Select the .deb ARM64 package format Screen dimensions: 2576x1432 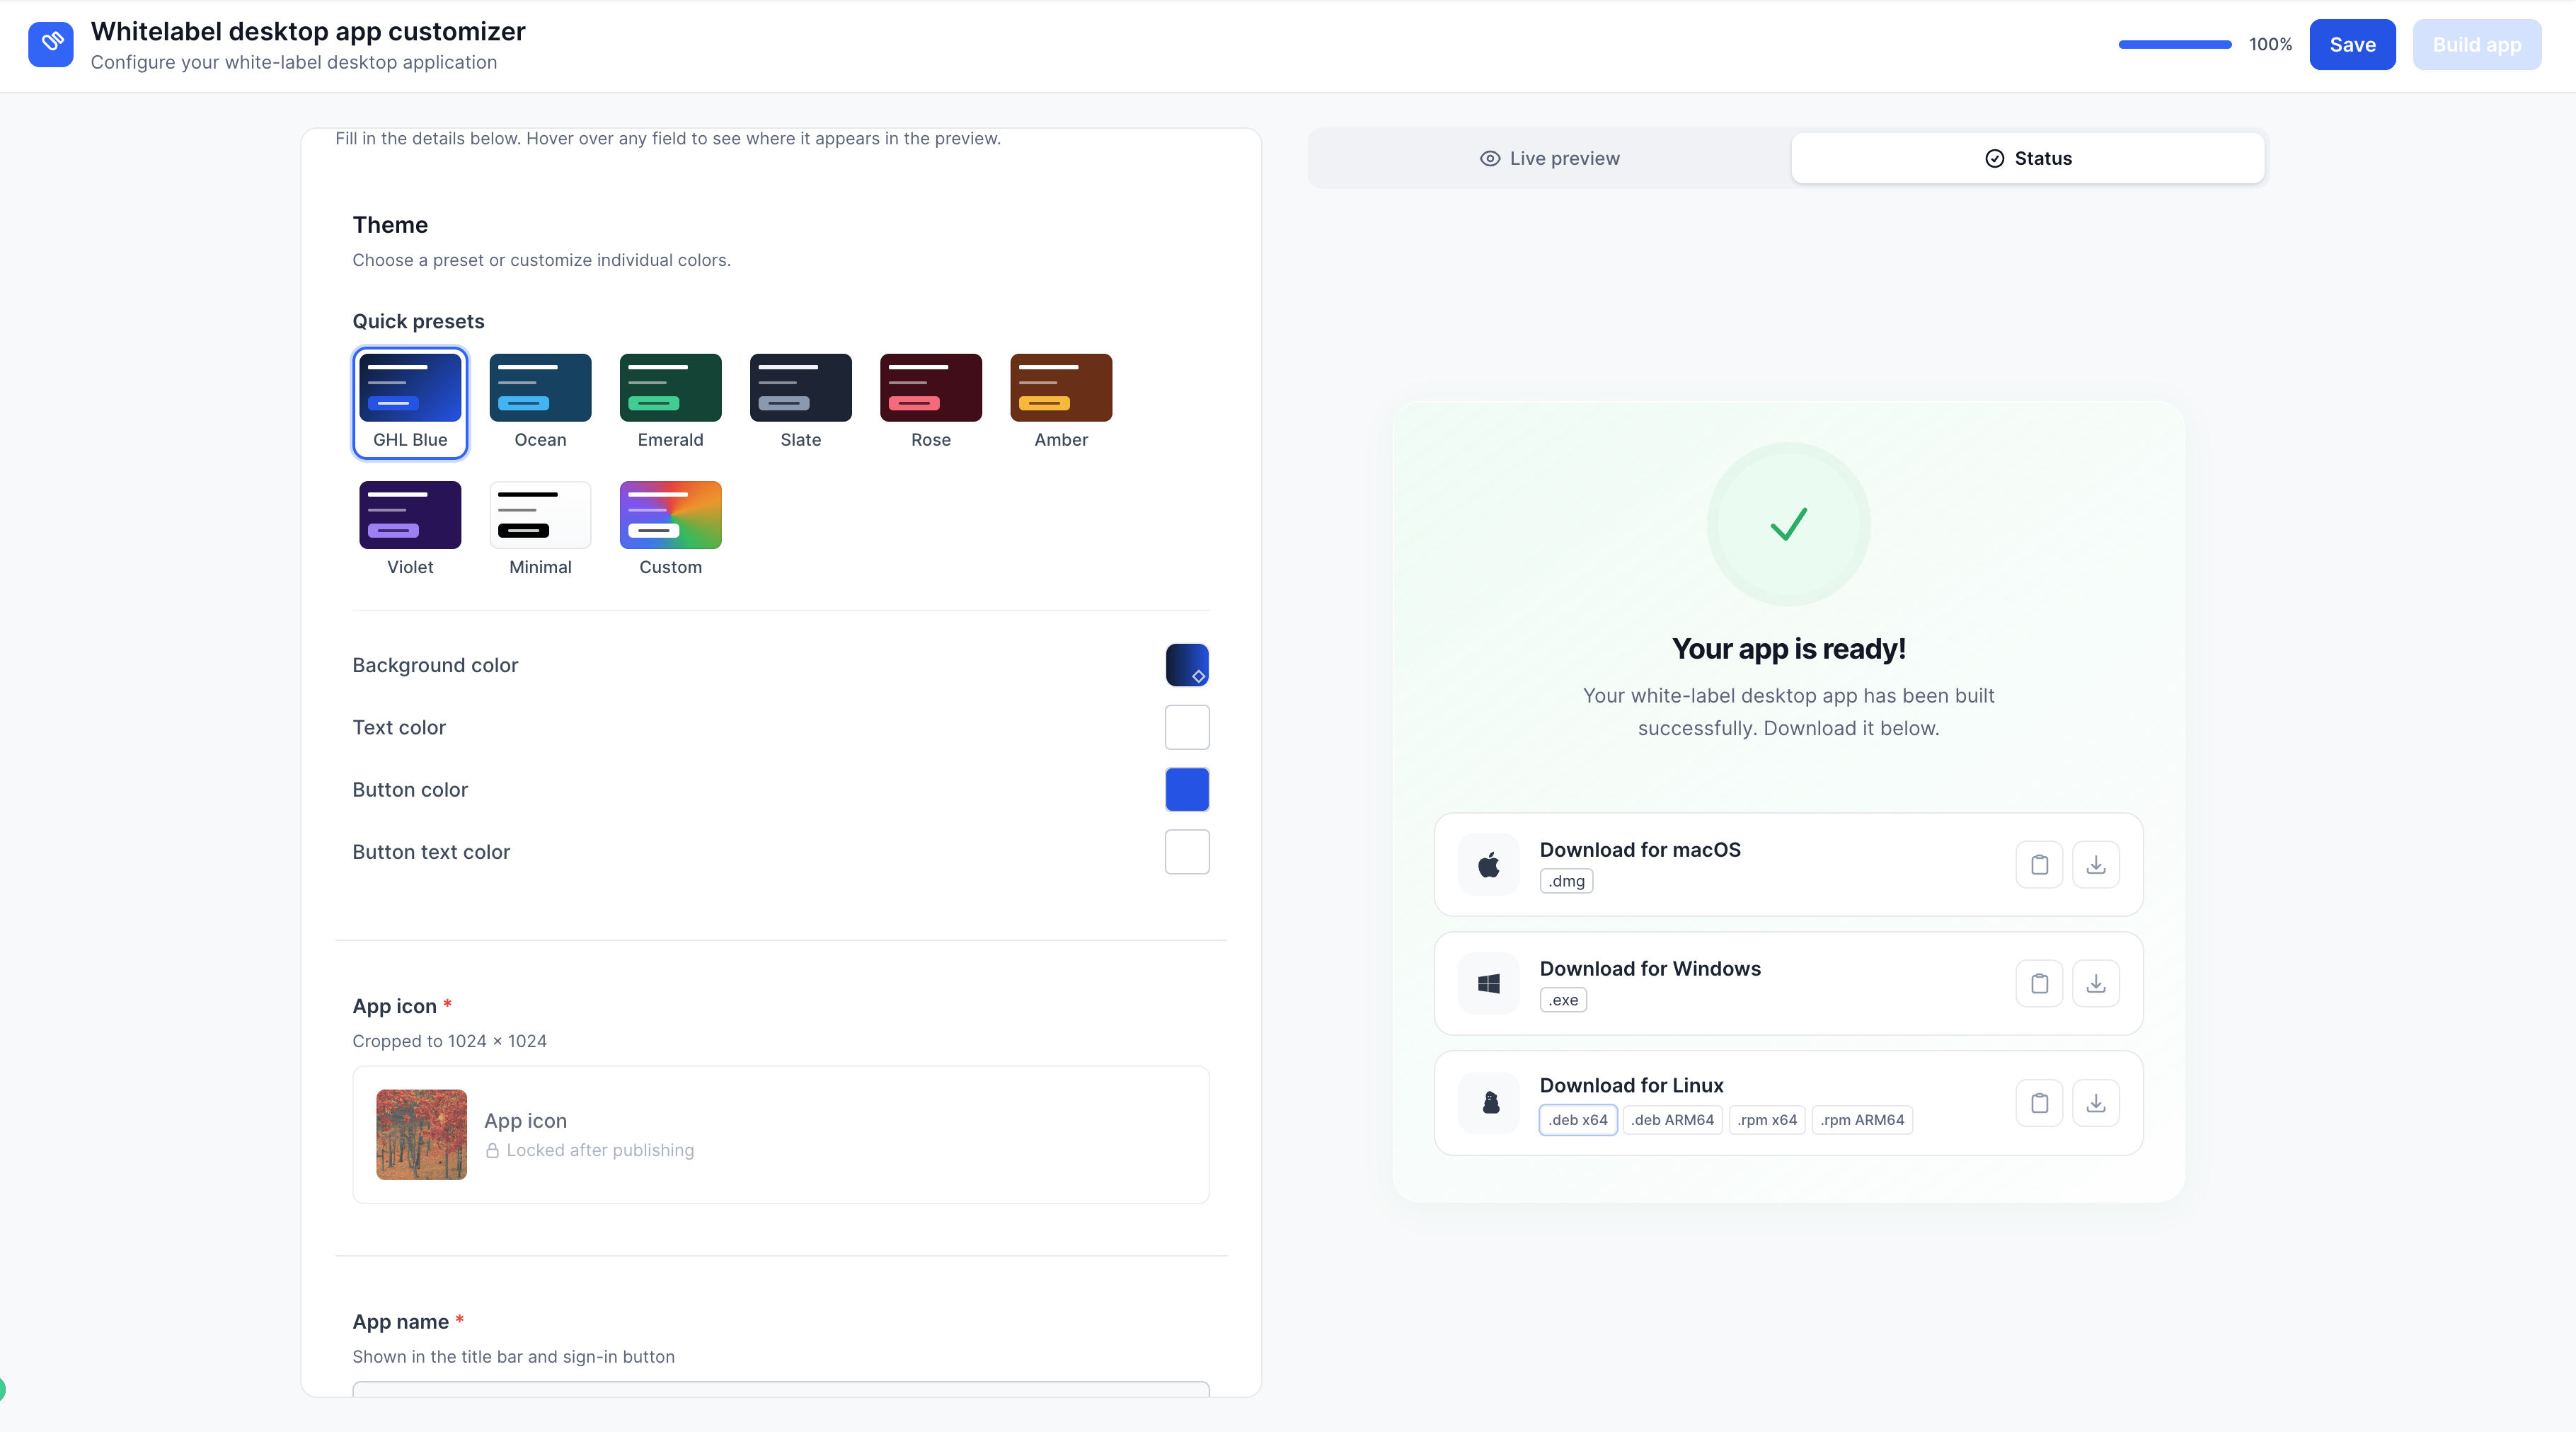click(x=1673, y=1120)
